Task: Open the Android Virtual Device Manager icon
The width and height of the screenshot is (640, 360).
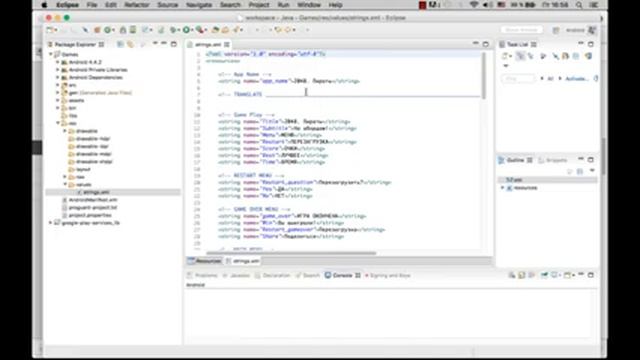Action: pyautogui.click(x=133, y=30)
